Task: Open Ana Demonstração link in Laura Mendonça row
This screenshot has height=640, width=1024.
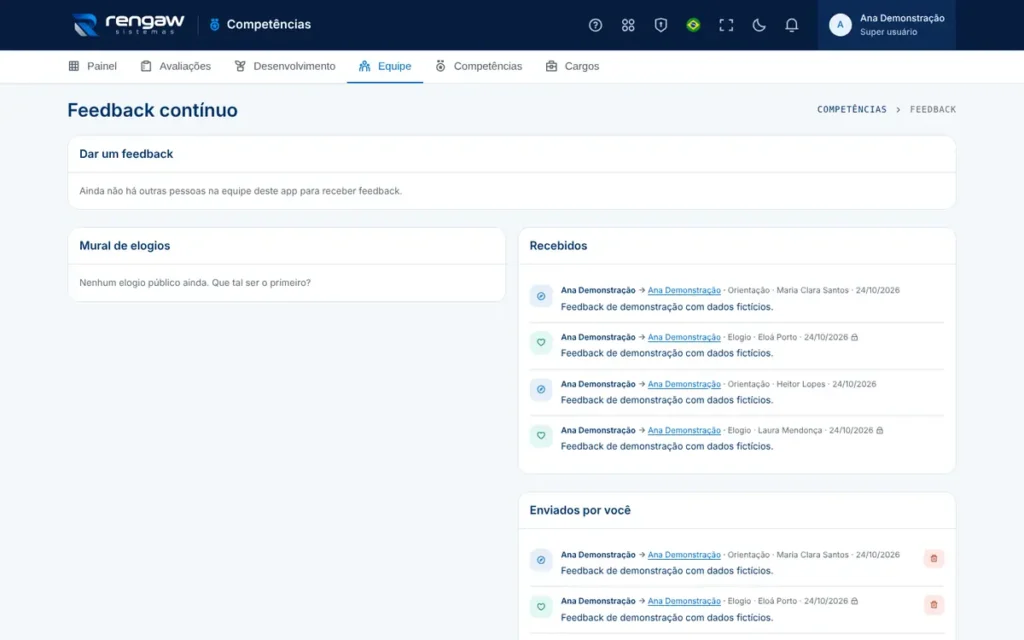Action: pos(684,430)
